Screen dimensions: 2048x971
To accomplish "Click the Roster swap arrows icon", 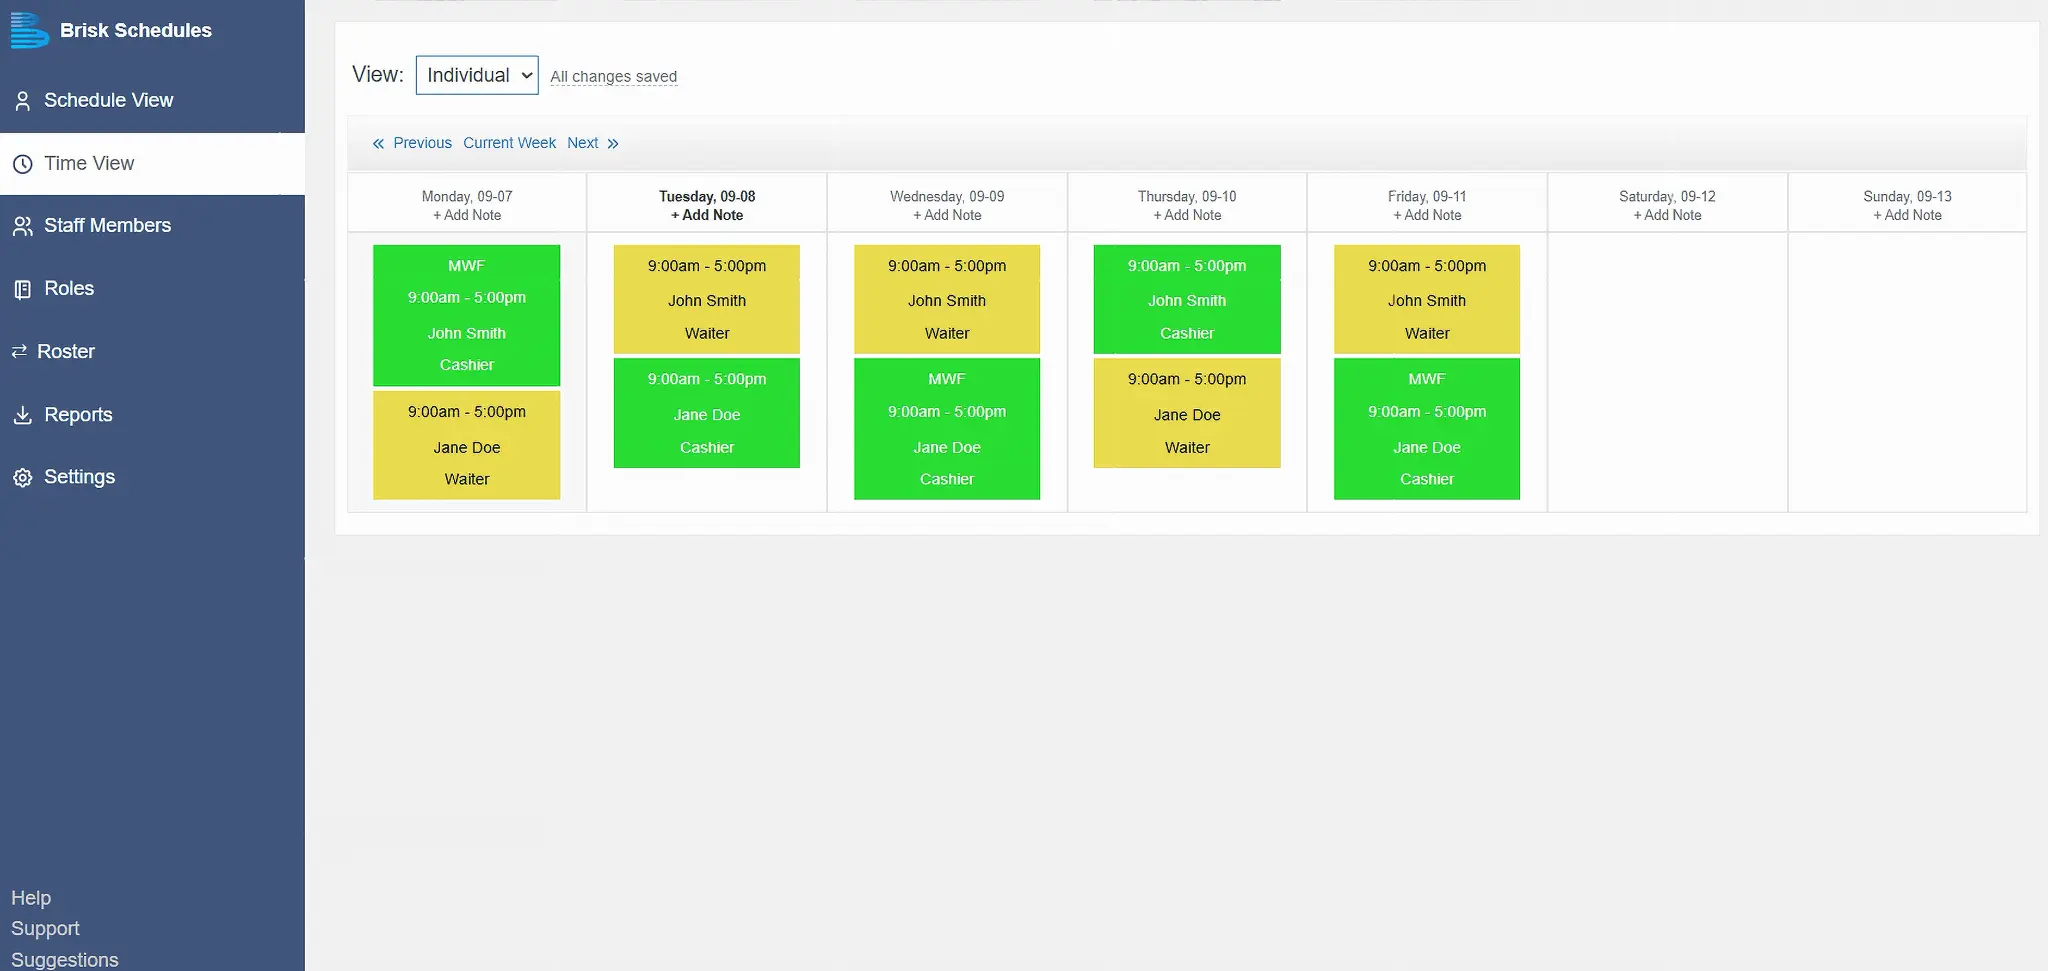I will point(19,351).
